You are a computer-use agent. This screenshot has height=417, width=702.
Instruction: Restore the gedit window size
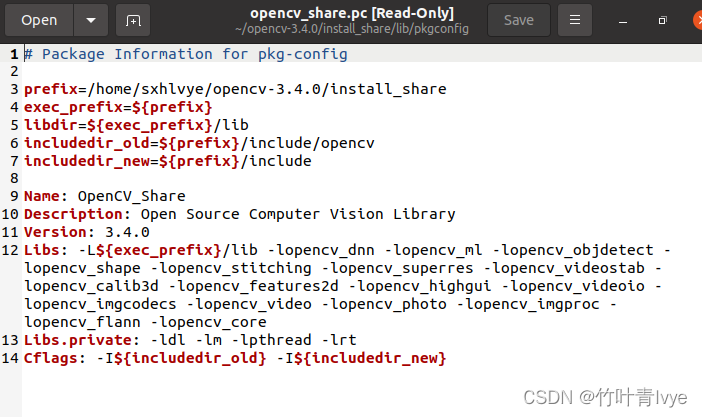click(x=662, y=21)
